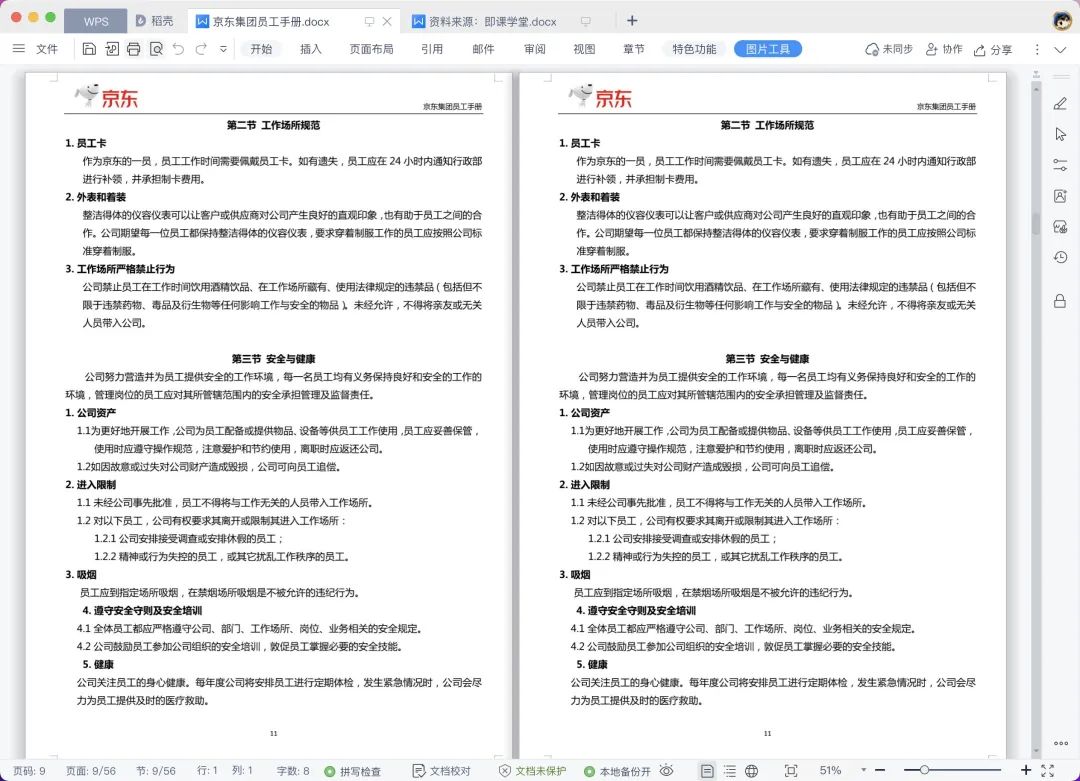Click the zoom slider handle
This screenshot has height=781, width=1080.
(924, 771)
